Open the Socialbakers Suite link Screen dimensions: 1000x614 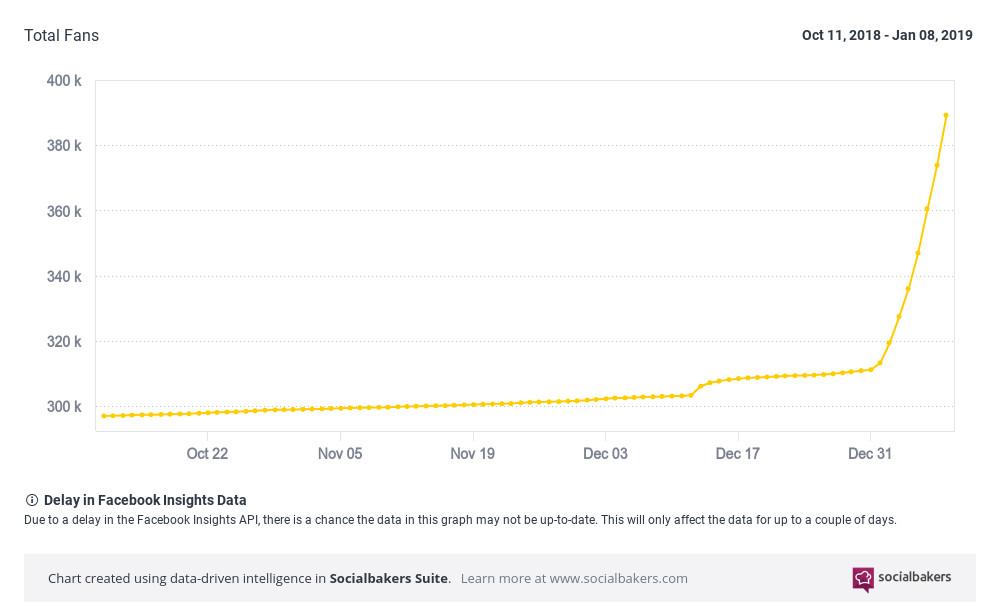tap(389, 578)
